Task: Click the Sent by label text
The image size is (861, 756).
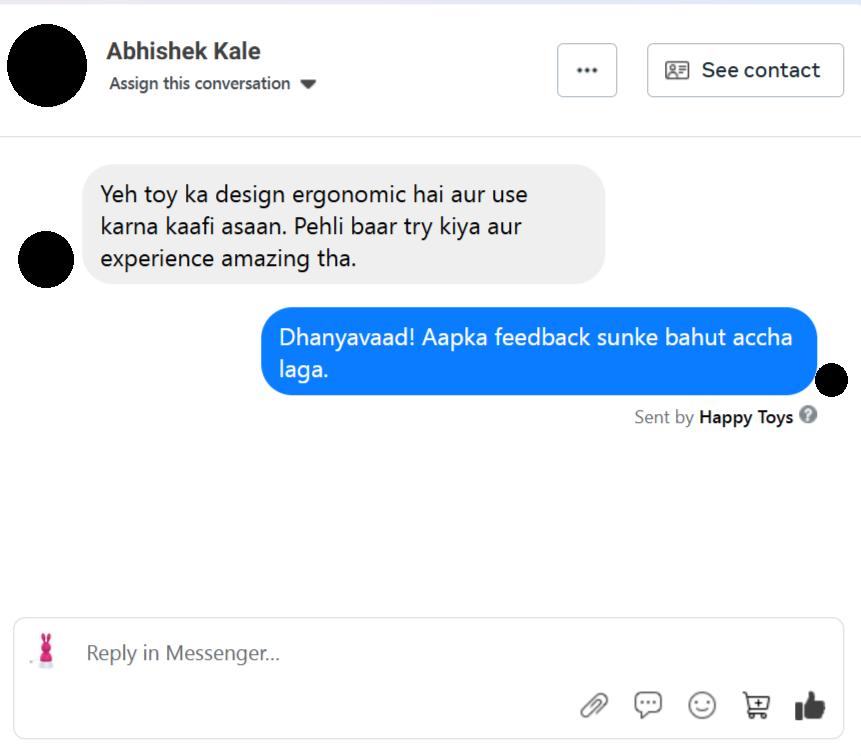Action: [x=663, y=417]
